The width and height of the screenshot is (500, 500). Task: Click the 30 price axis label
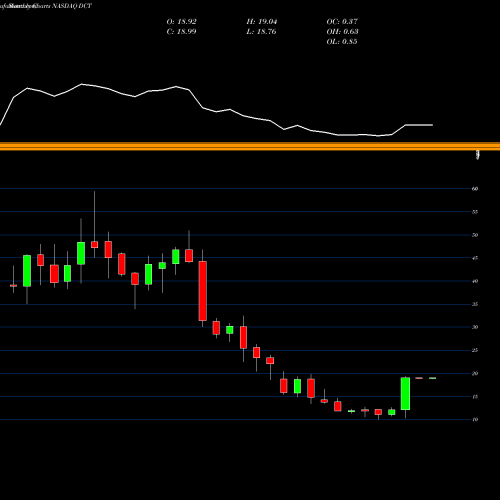(x=475, y=327)
